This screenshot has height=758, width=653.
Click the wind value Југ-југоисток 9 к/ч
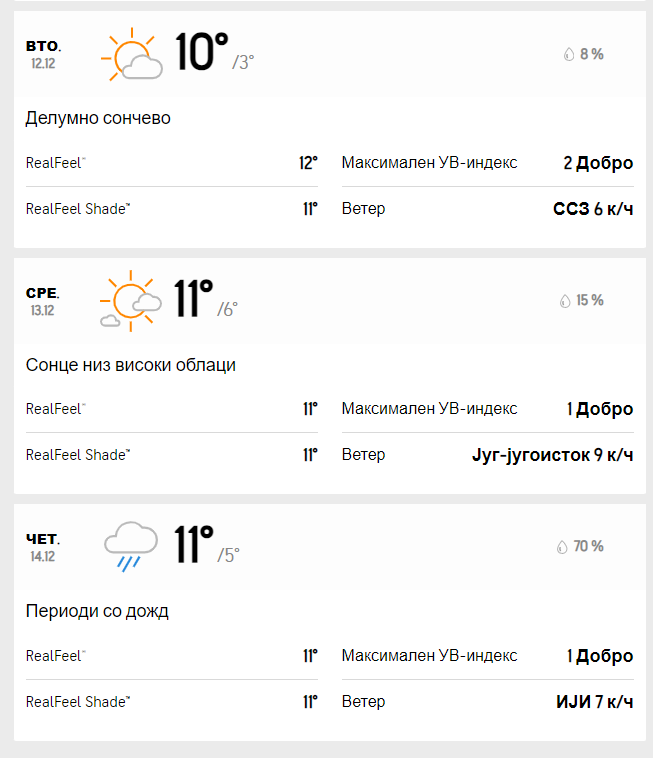552,455
